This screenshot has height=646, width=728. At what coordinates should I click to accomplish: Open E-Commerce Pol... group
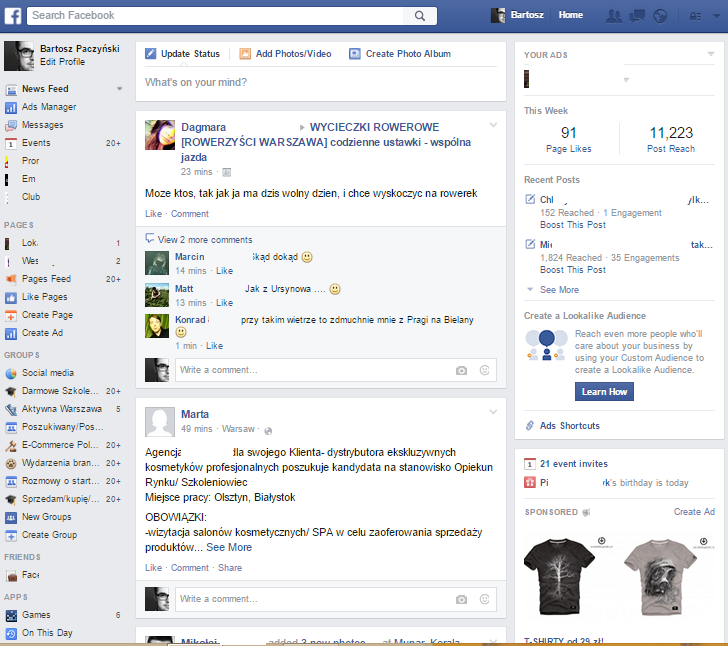click(60, 445)
